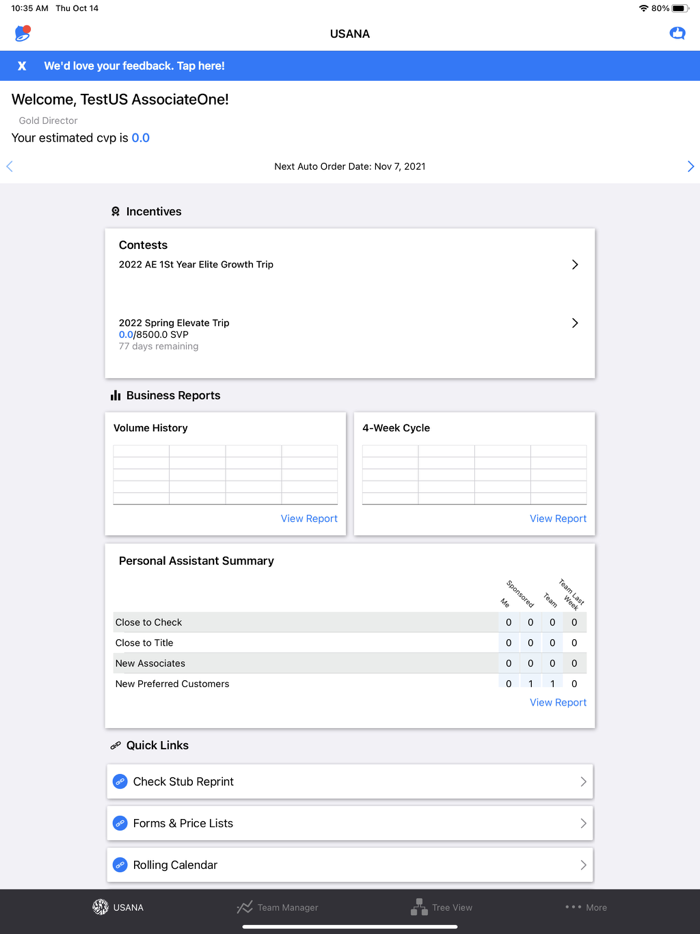Click the Business Reports bar chart icon

[x=116, y=396]
